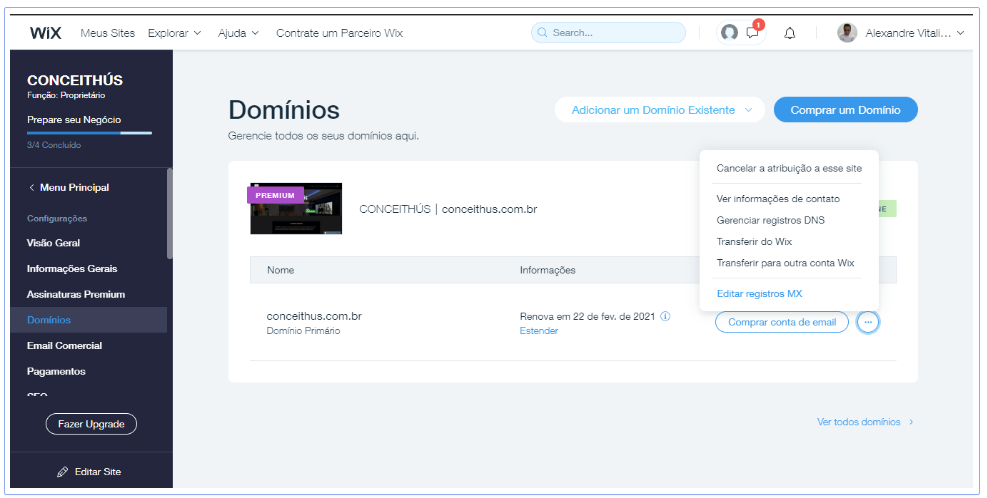This screenshot has height=498, width=987.
Task: Select Gerenciar registros DNS from menu
Action: [770, 220]
